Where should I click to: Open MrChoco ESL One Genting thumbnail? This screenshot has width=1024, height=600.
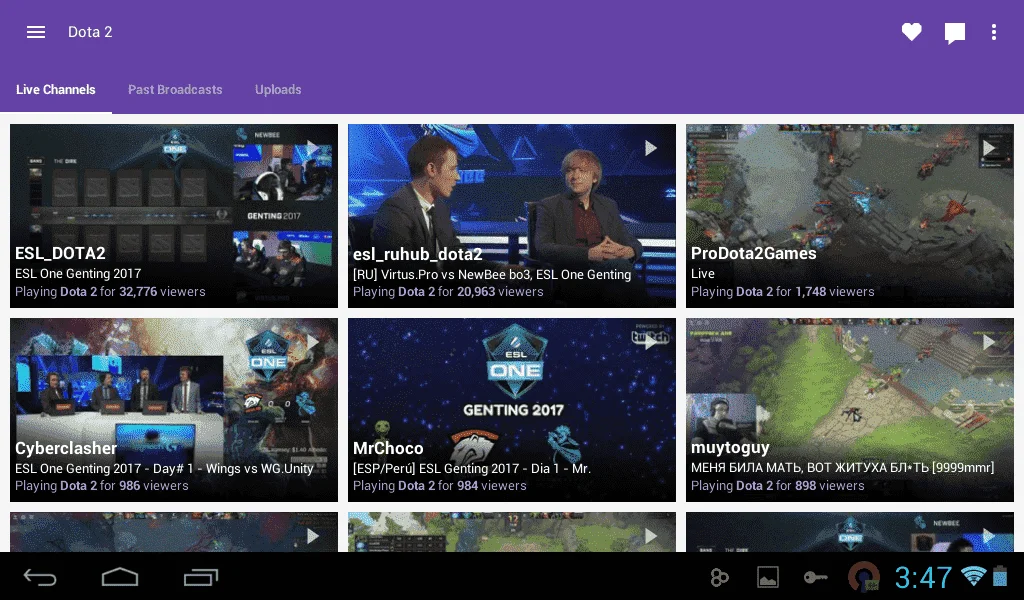tap(512, 410)
